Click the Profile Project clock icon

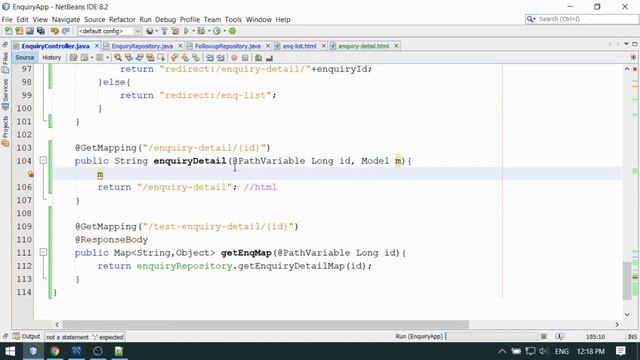click(217, 31)
